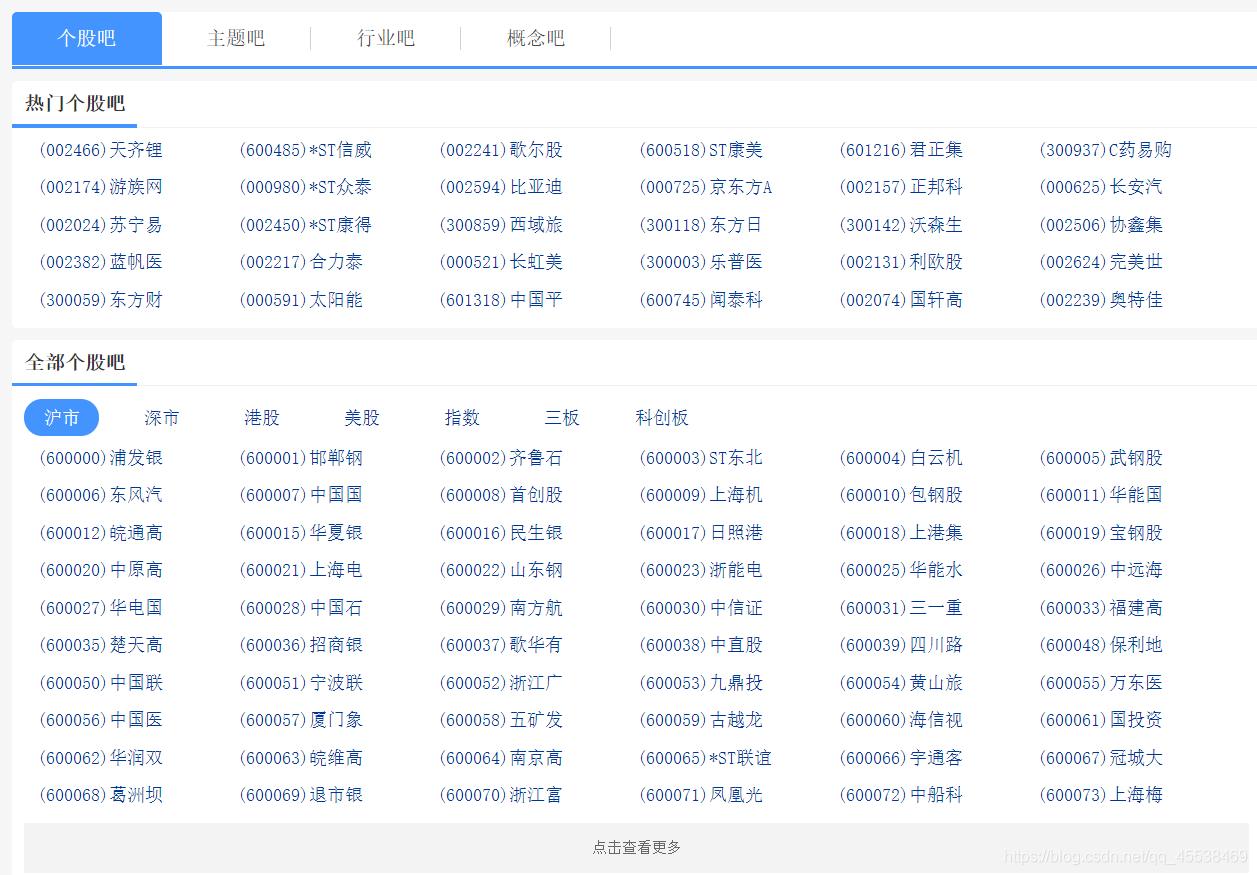Open (600745)闻泰科 link
The image size is (1257, 875).
[x=701, y=300]
